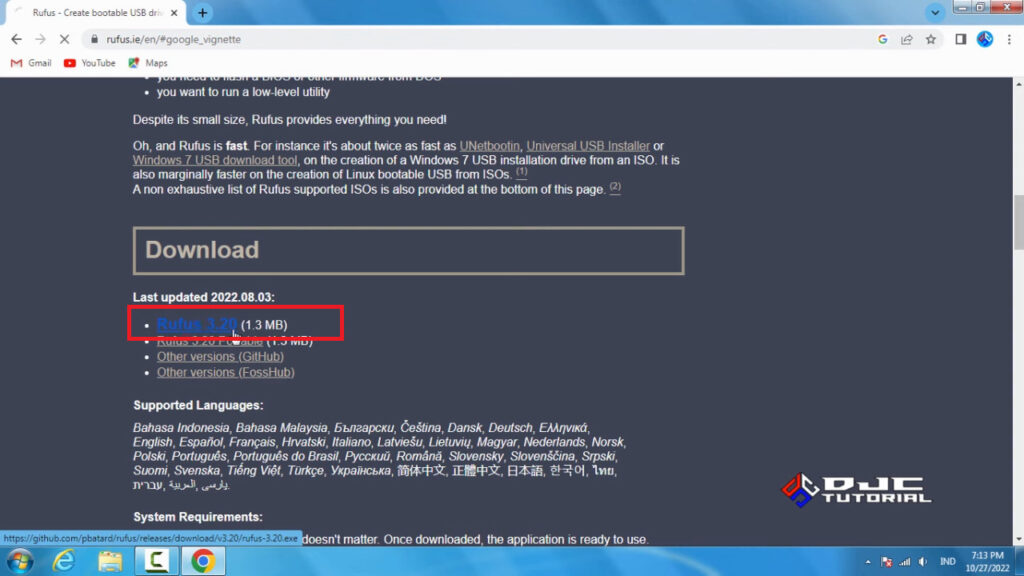Open the Chrome three-dot menu
The image size is (1024, 576).
point(1009,38)
